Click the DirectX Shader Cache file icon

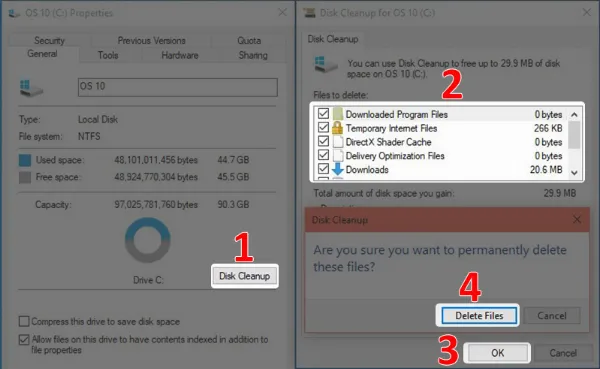[x=338, y=142]
